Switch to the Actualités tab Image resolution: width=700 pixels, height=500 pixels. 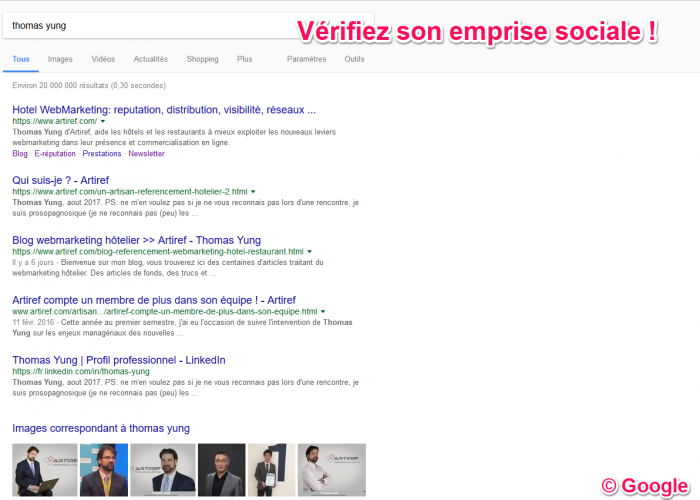[150, 59]
